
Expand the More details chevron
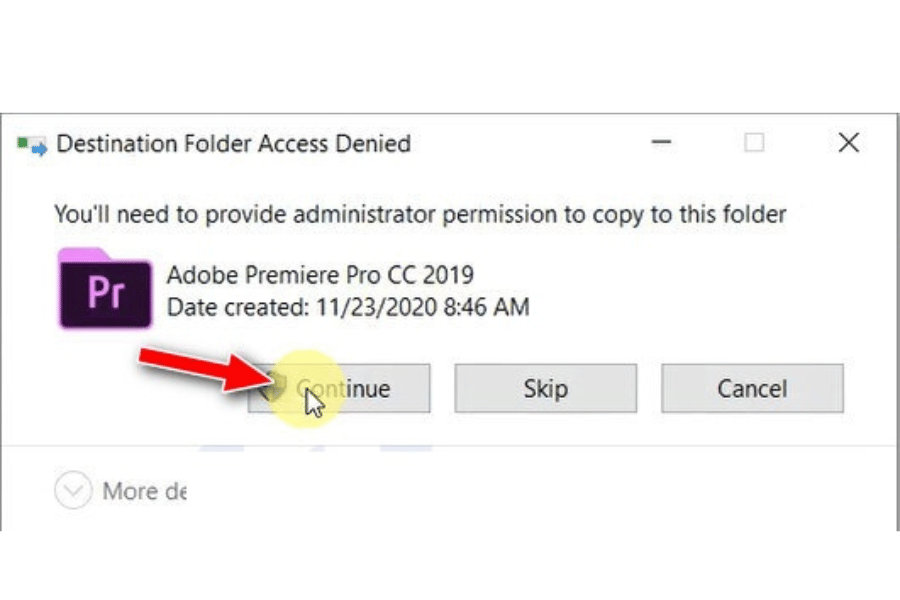click(x=72, y=491)
